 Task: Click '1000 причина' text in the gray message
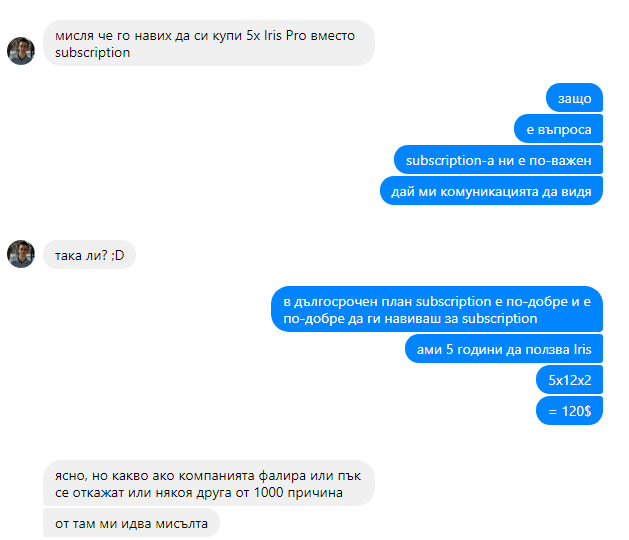pos(298,492)
